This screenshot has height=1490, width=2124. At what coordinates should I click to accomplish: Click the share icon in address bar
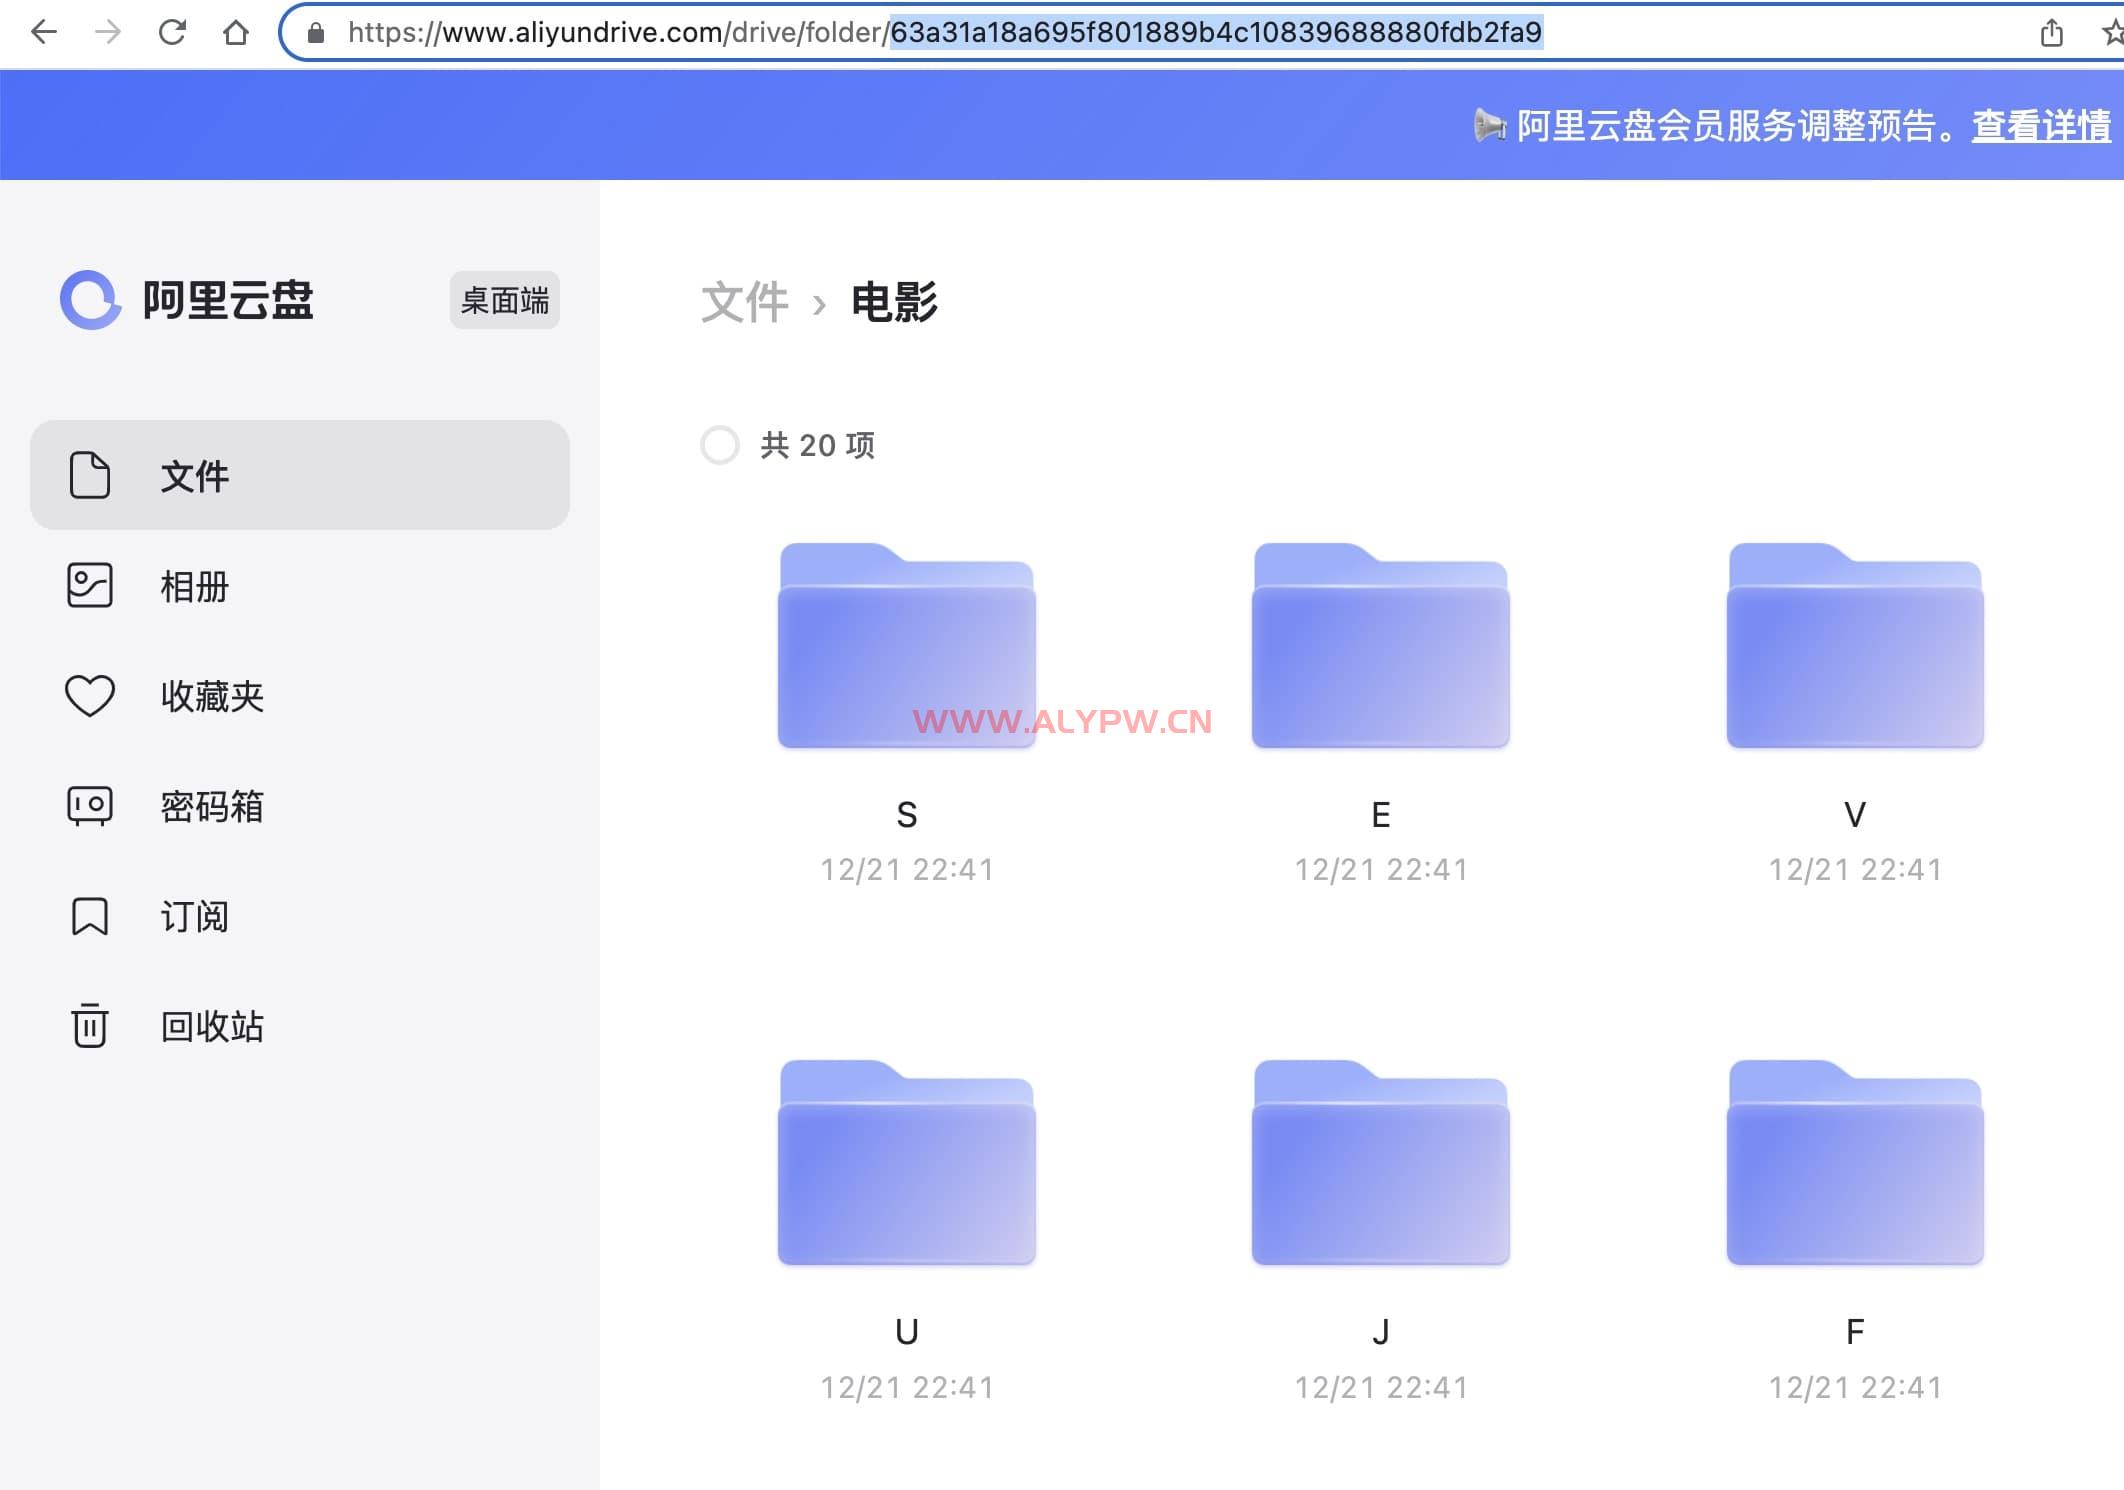point(2051,33)
